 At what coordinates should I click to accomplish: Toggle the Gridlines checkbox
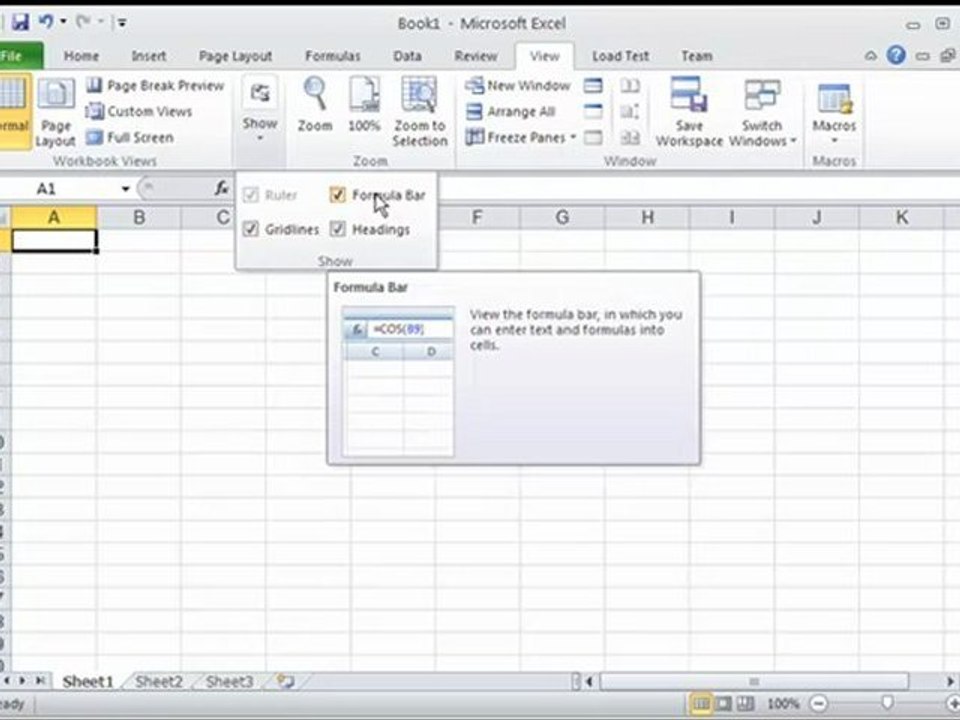(x=250, y=229)
